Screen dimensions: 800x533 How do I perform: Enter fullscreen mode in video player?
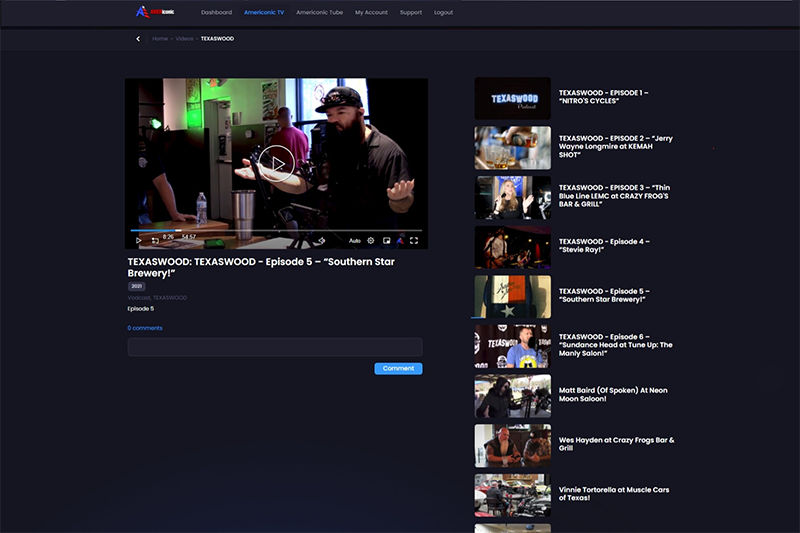pos(414,241)
